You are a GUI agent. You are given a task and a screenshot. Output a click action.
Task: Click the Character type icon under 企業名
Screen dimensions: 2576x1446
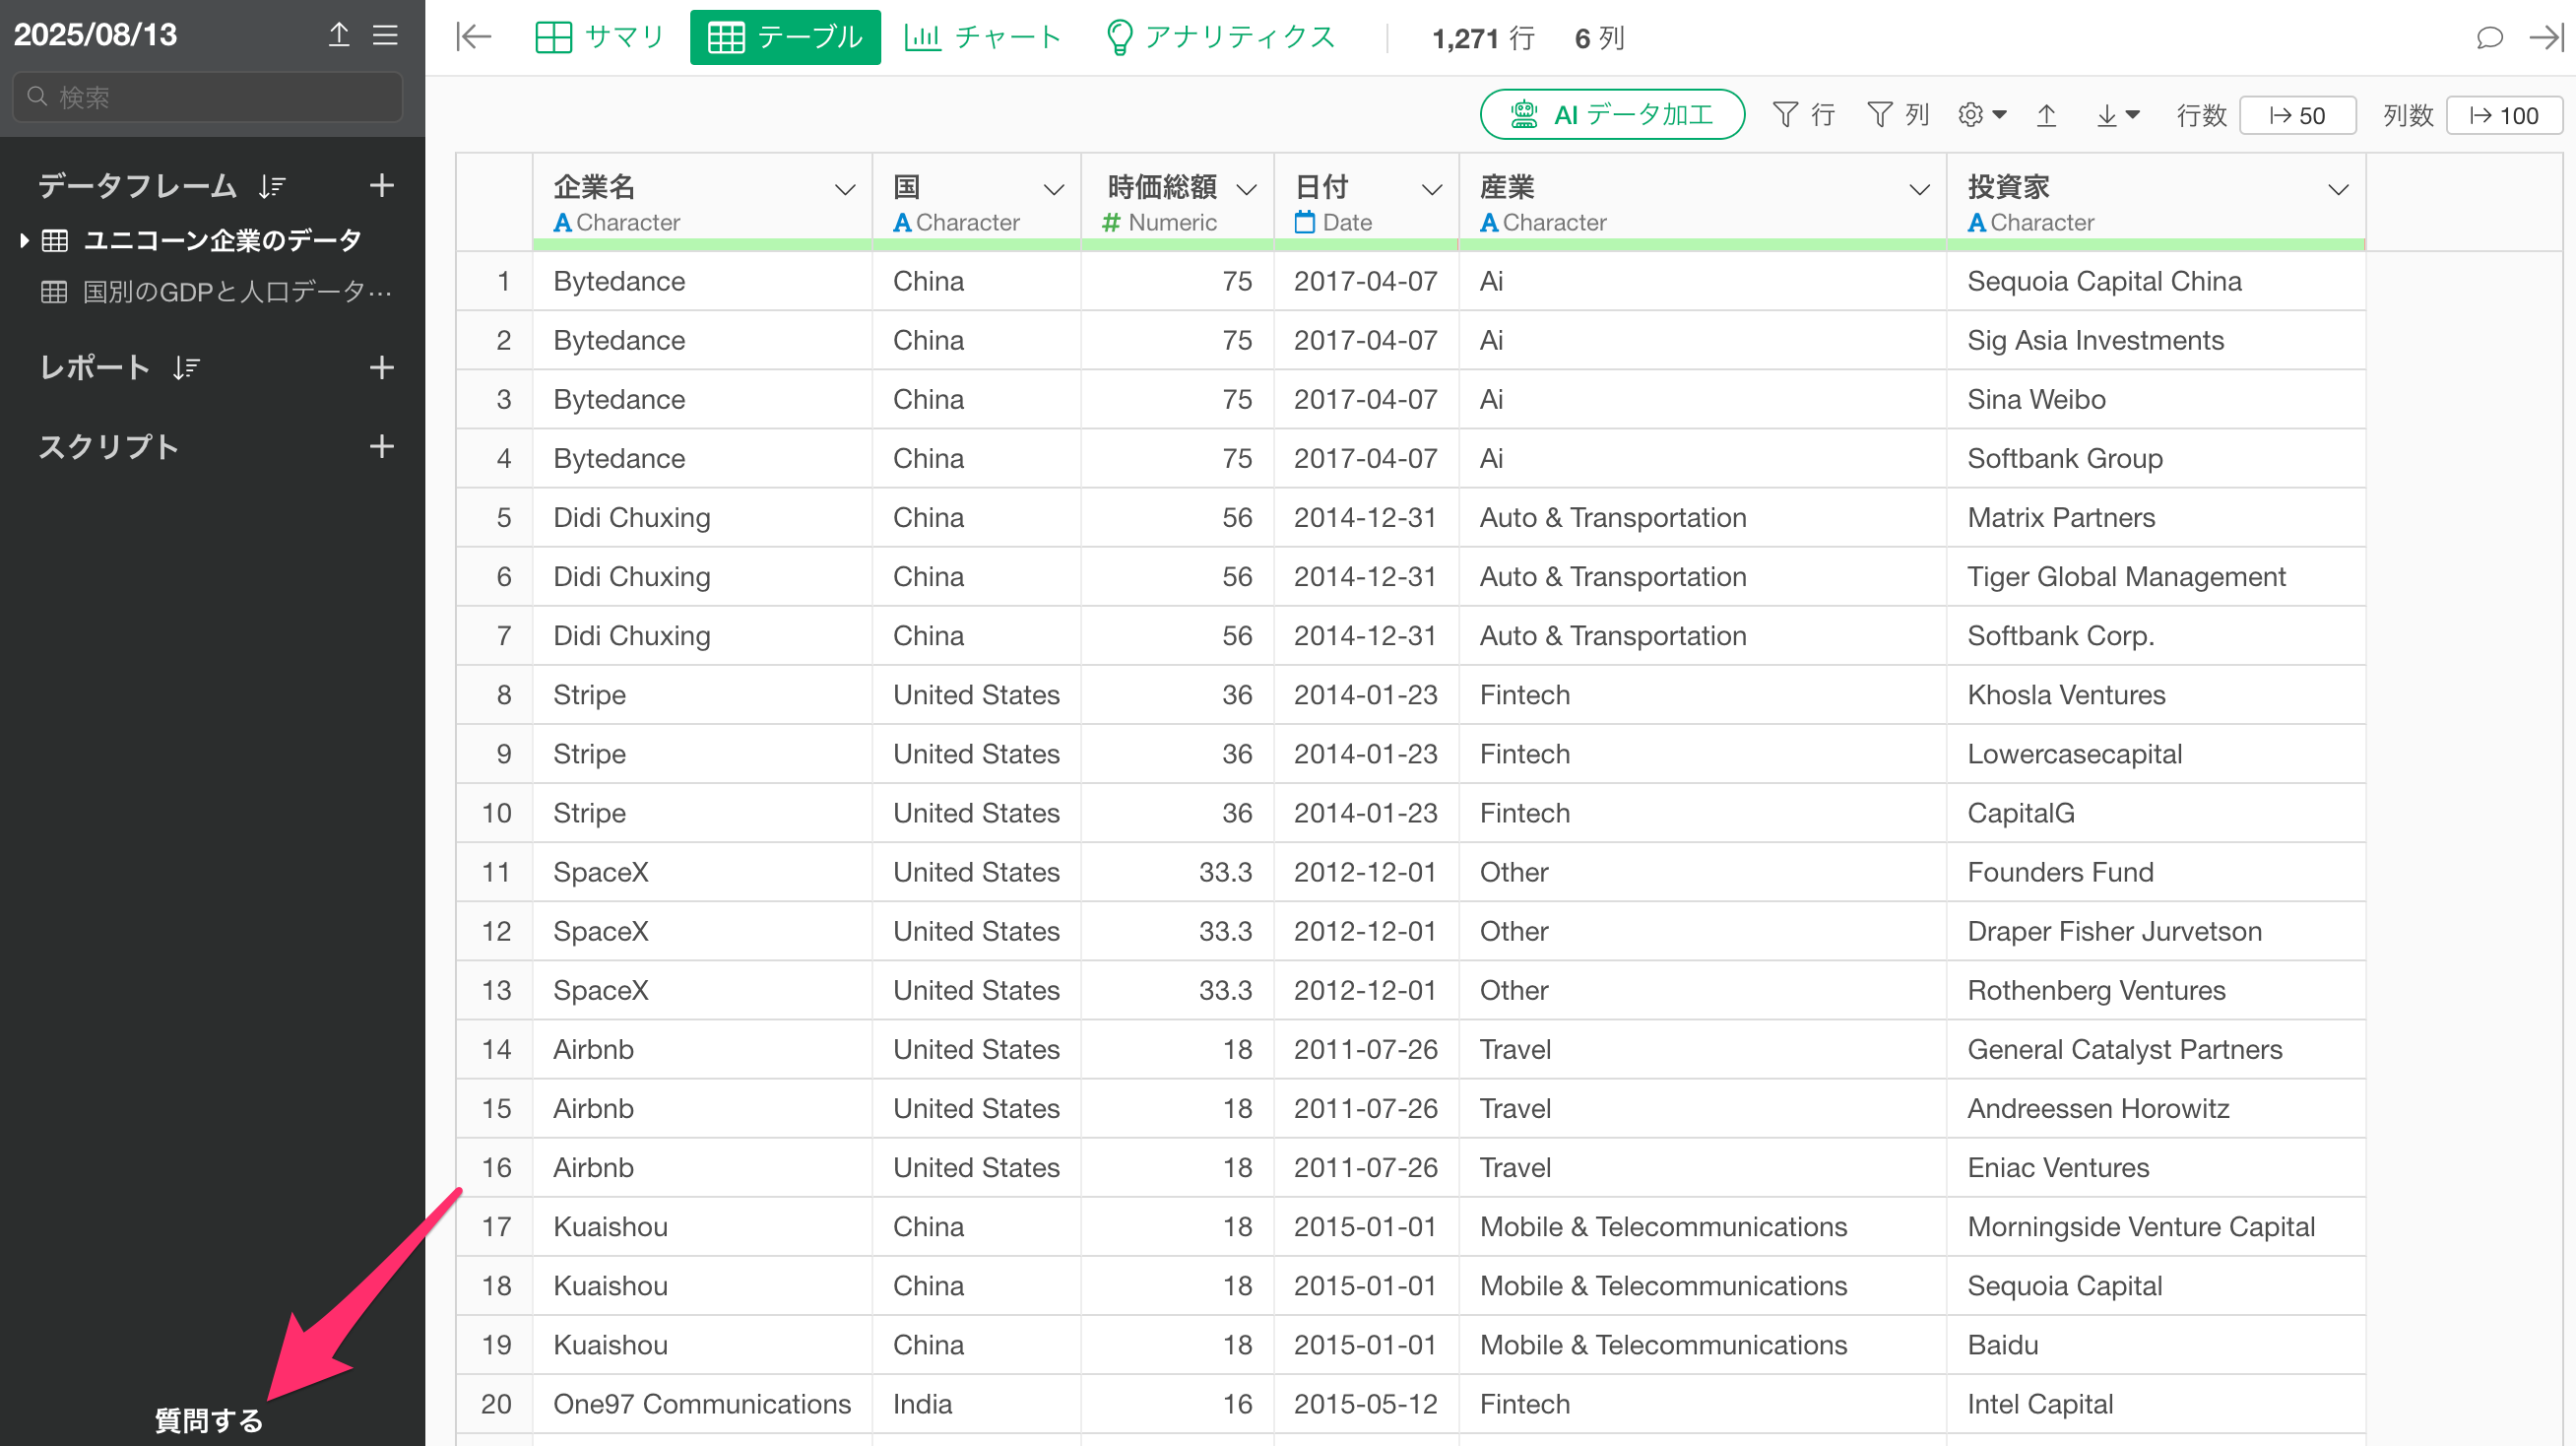click(x=563, y=223)
